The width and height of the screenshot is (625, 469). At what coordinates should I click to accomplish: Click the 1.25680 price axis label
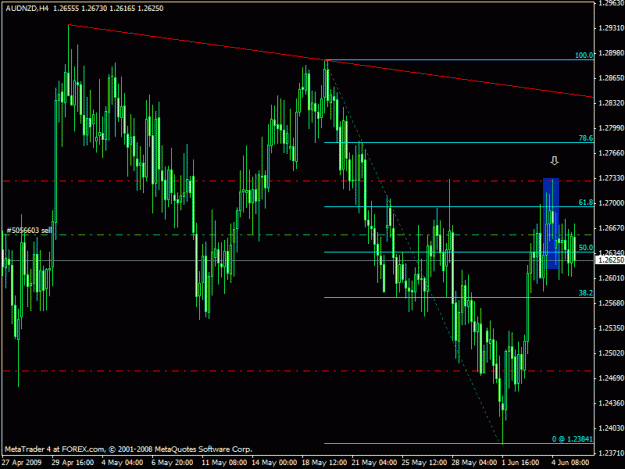pos(611,303)
